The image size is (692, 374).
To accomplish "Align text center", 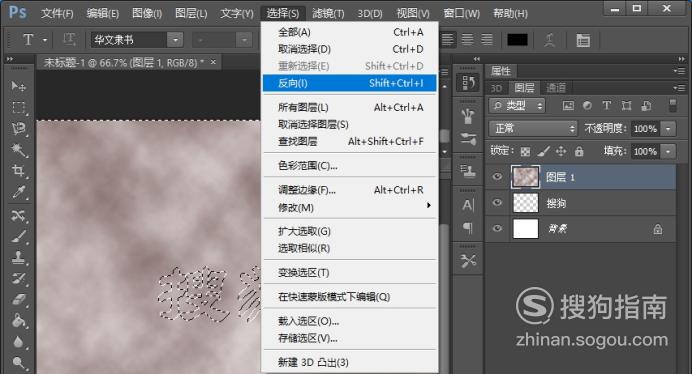I will pyautogui.click(x=467, y=40).
